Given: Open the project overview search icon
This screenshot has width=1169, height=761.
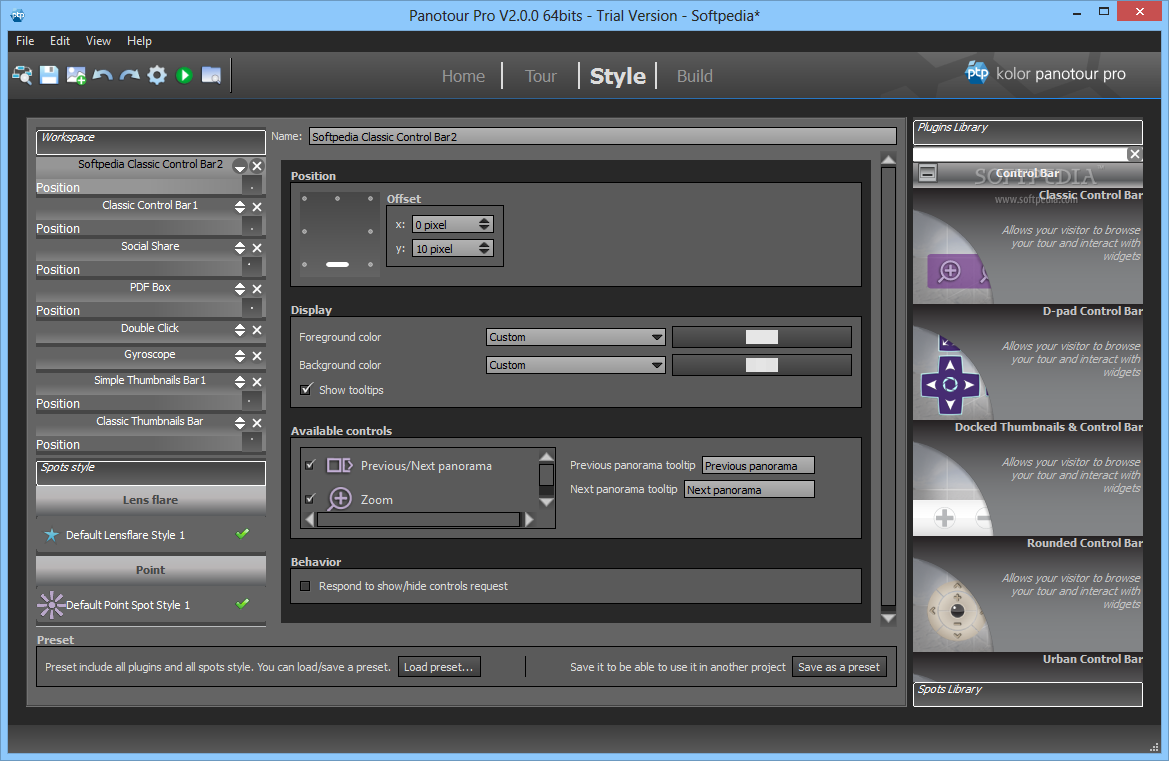Looking at the screenshot, I should click(22, 75).
